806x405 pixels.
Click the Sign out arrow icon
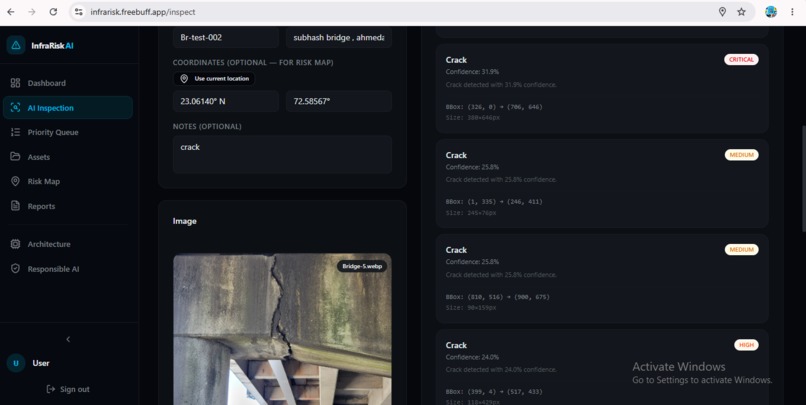(x=50, y=389)
